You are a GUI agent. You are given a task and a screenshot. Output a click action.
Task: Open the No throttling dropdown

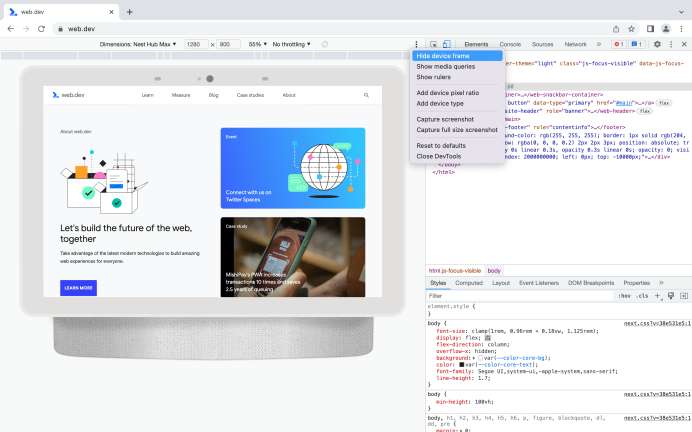coord(291,44)
